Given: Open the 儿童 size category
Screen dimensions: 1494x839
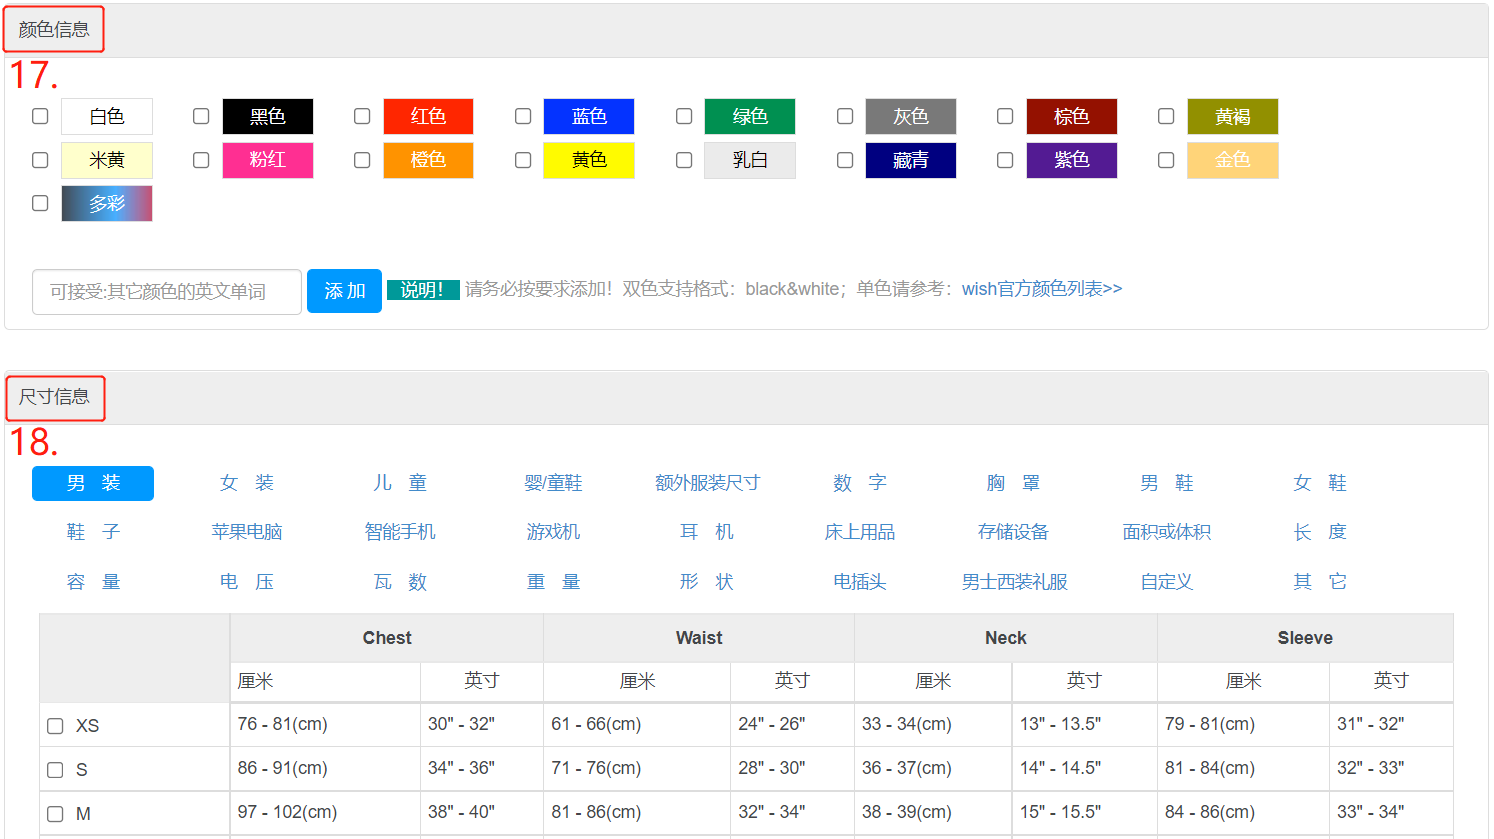Looking at the screenshot, I should [400, 483].
